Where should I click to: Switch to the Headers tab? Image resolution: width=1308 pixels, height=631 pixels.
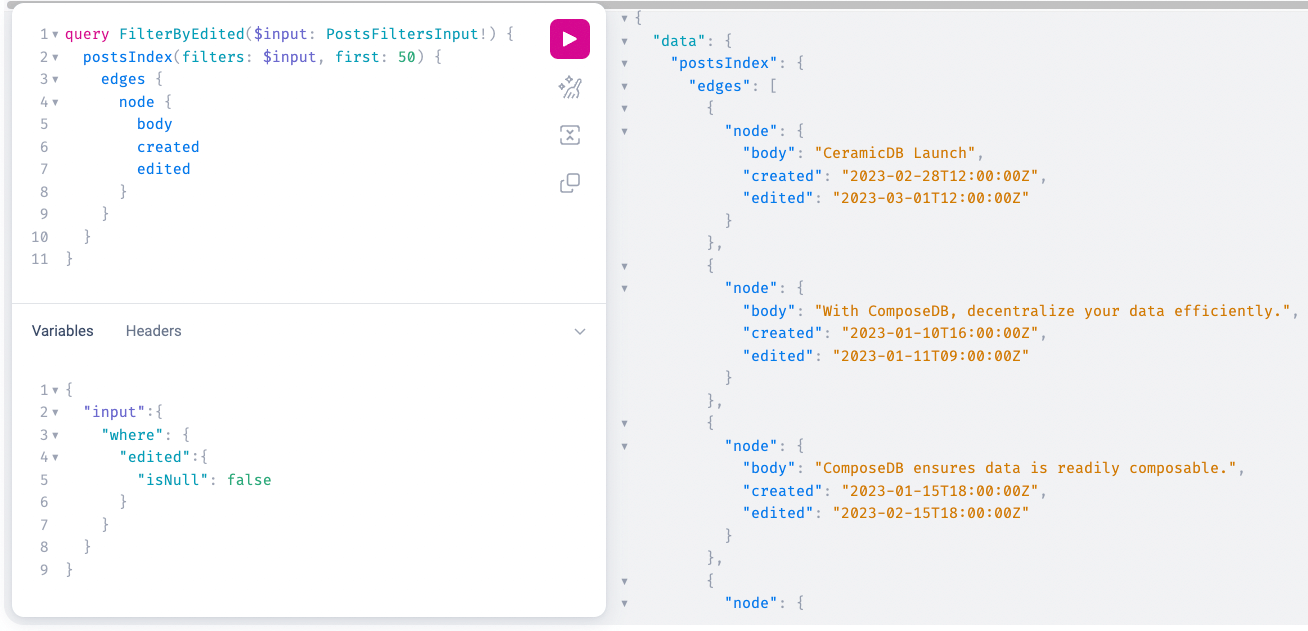tap(153, 330)
